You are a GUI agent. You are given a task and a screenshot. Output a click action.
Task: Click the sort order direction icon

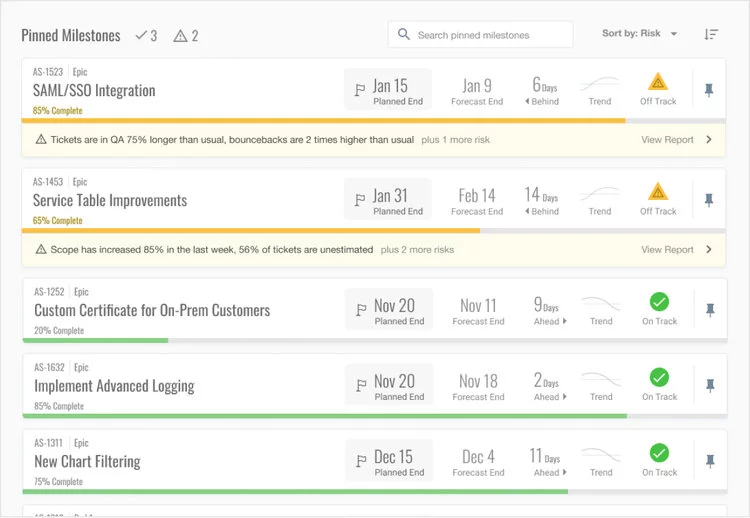tap(711, 34)
